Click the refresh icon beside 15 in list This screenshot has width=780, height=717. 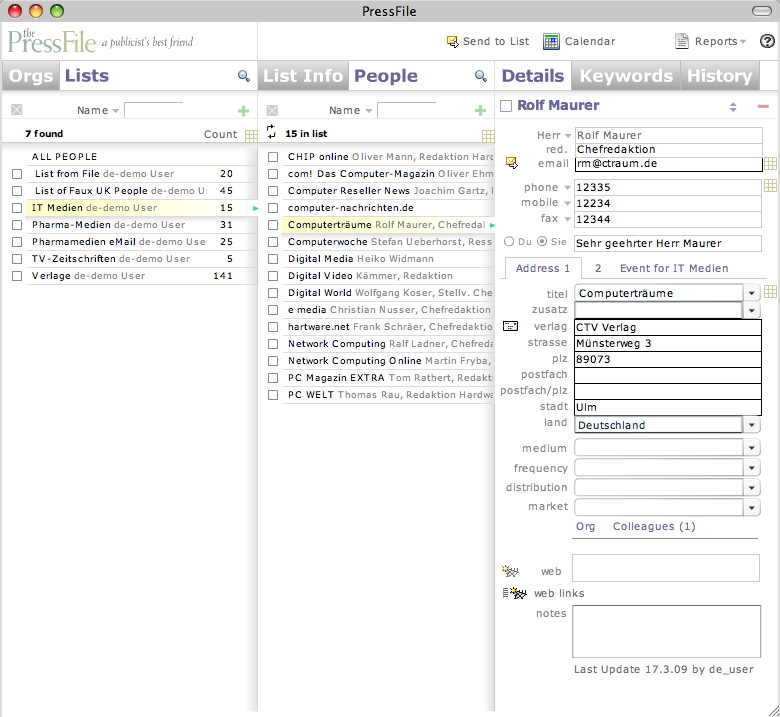pos(270,132)
